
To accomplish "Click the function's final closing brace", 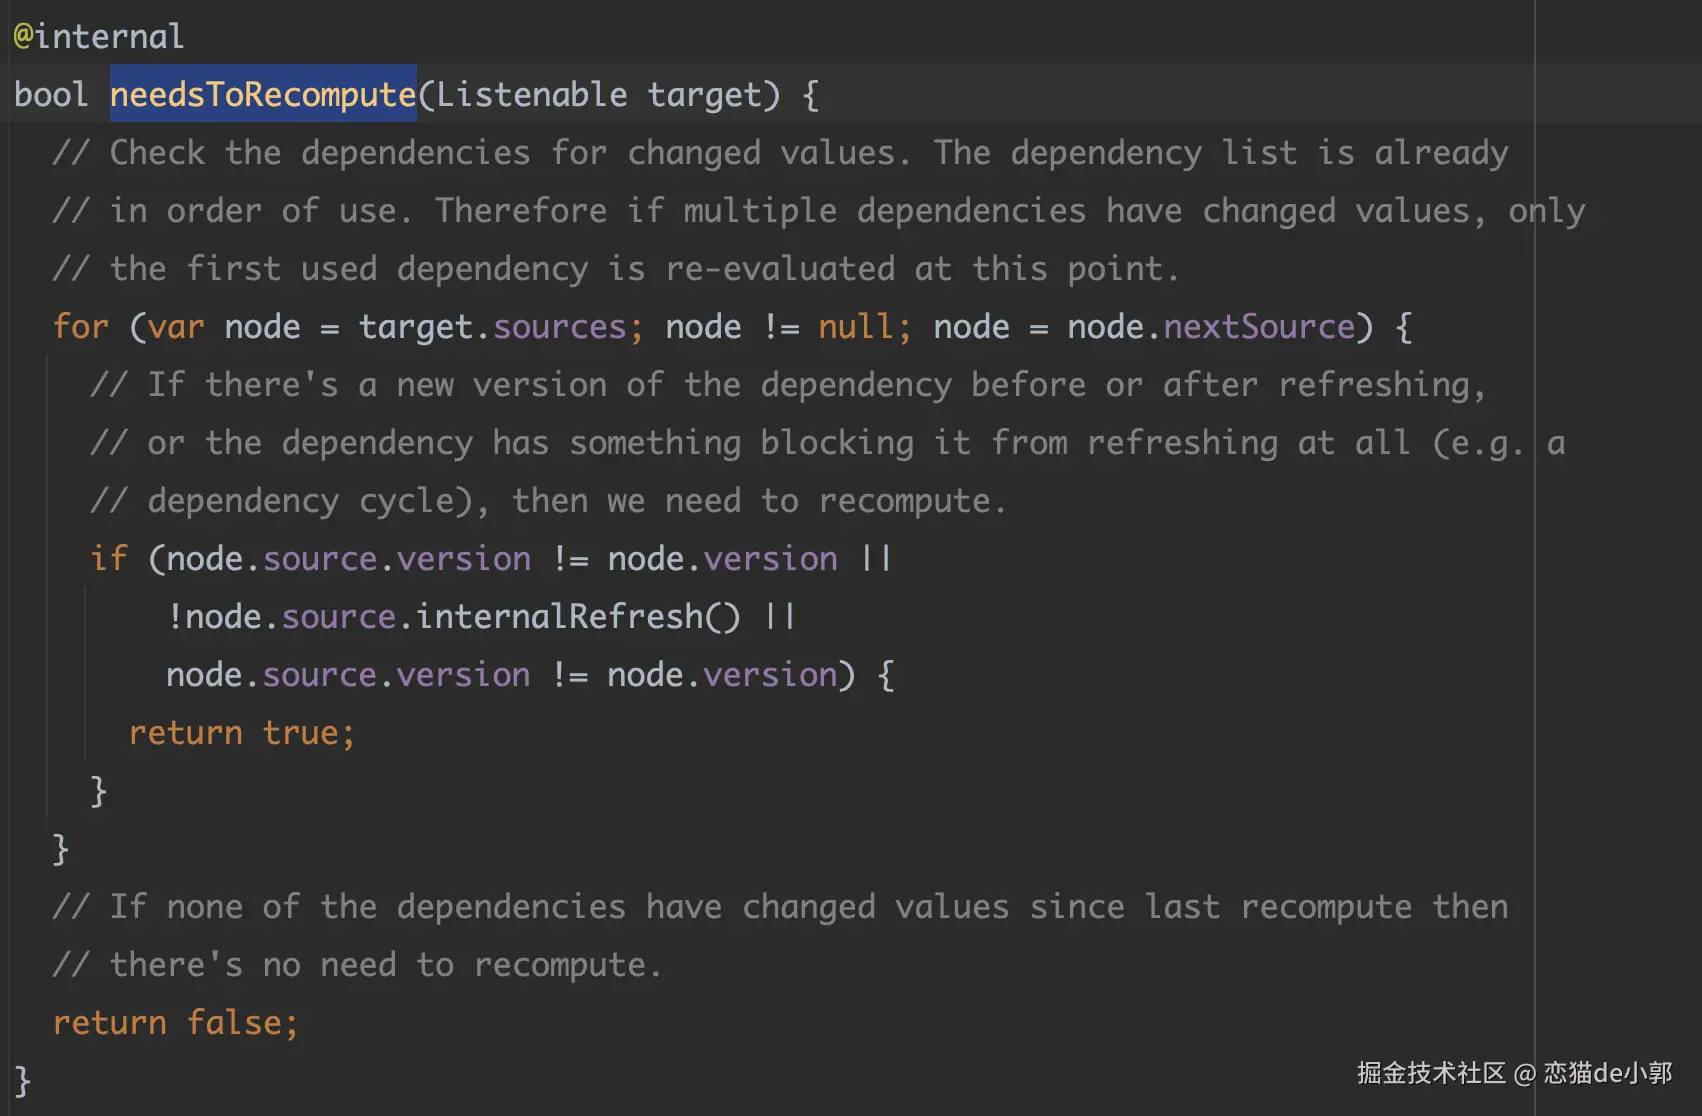I will [23, 1081].
